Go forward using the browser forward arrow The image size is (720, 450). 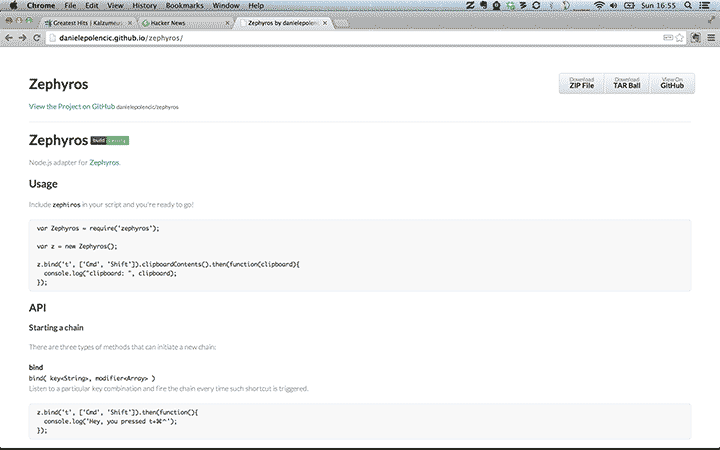pos(22,38)
